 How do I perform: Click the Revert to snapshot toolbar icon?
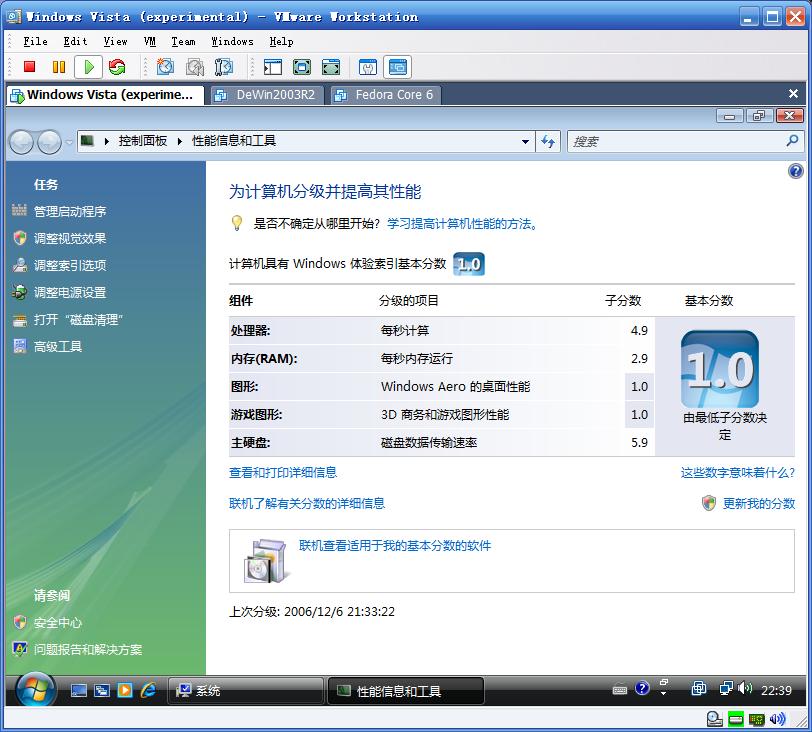[195, 67]
